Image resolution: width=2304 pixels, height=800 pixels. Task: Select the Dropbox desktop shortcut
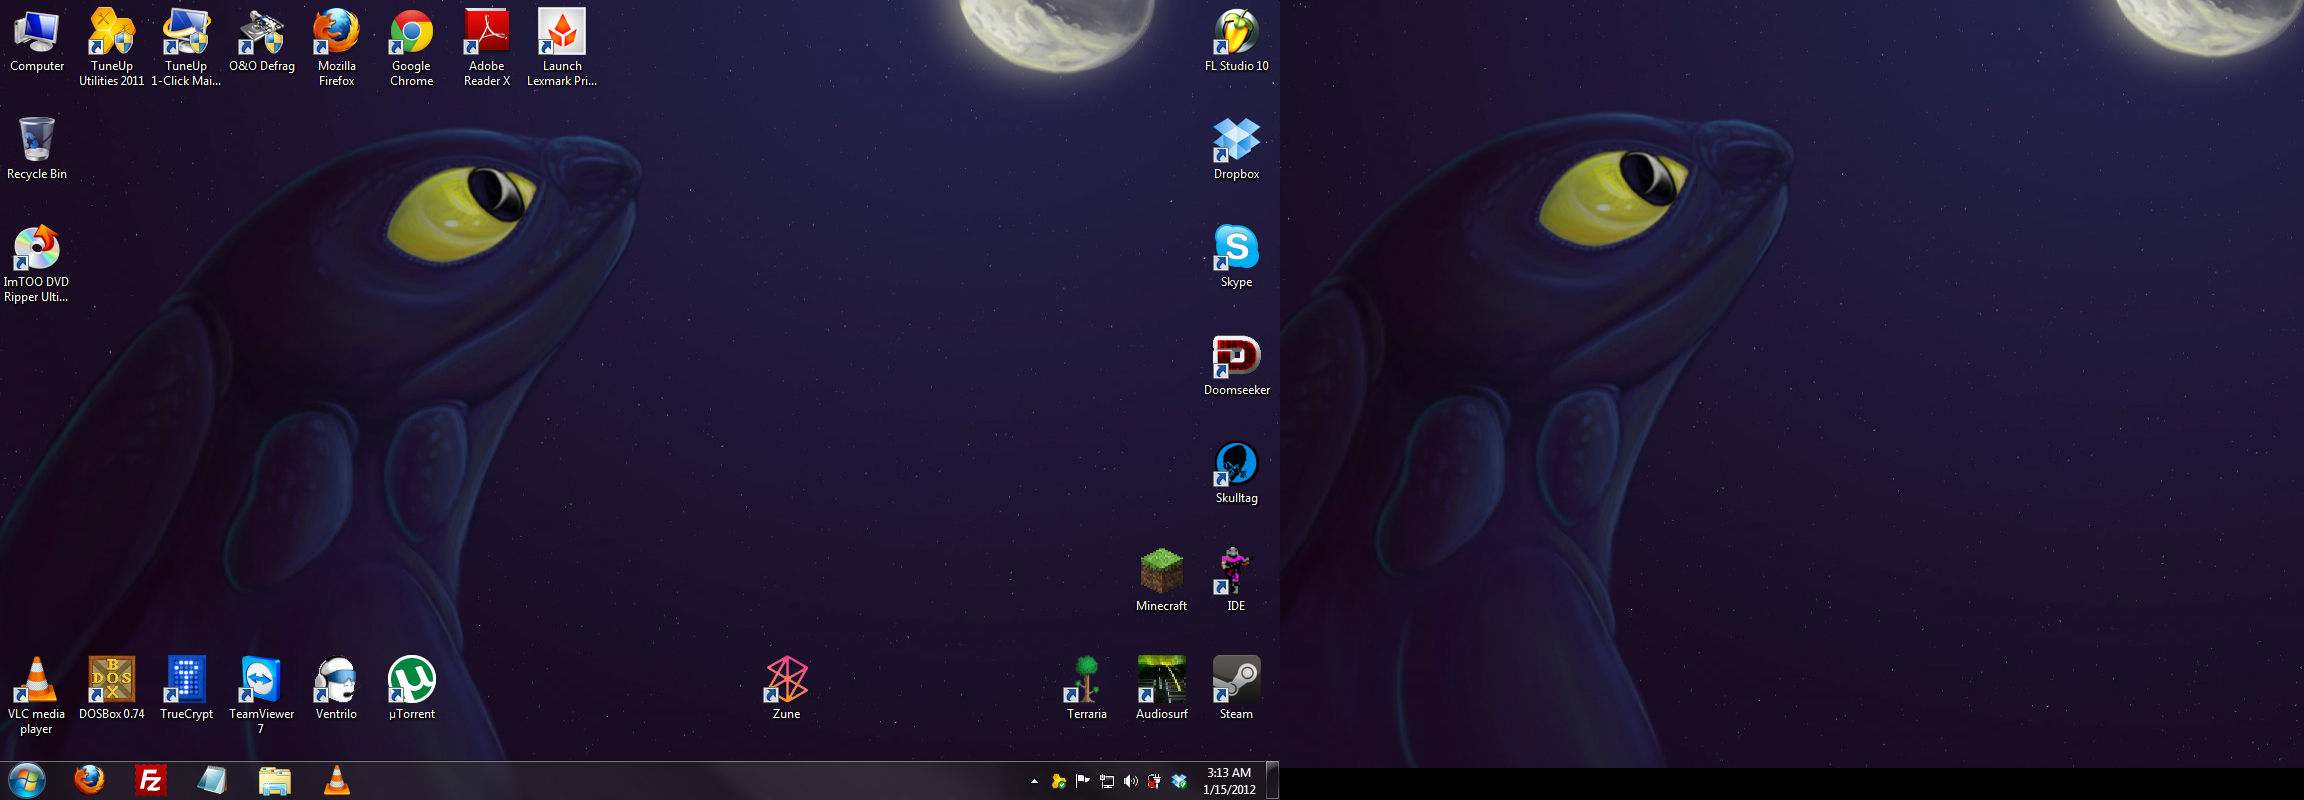point(1236,140)
